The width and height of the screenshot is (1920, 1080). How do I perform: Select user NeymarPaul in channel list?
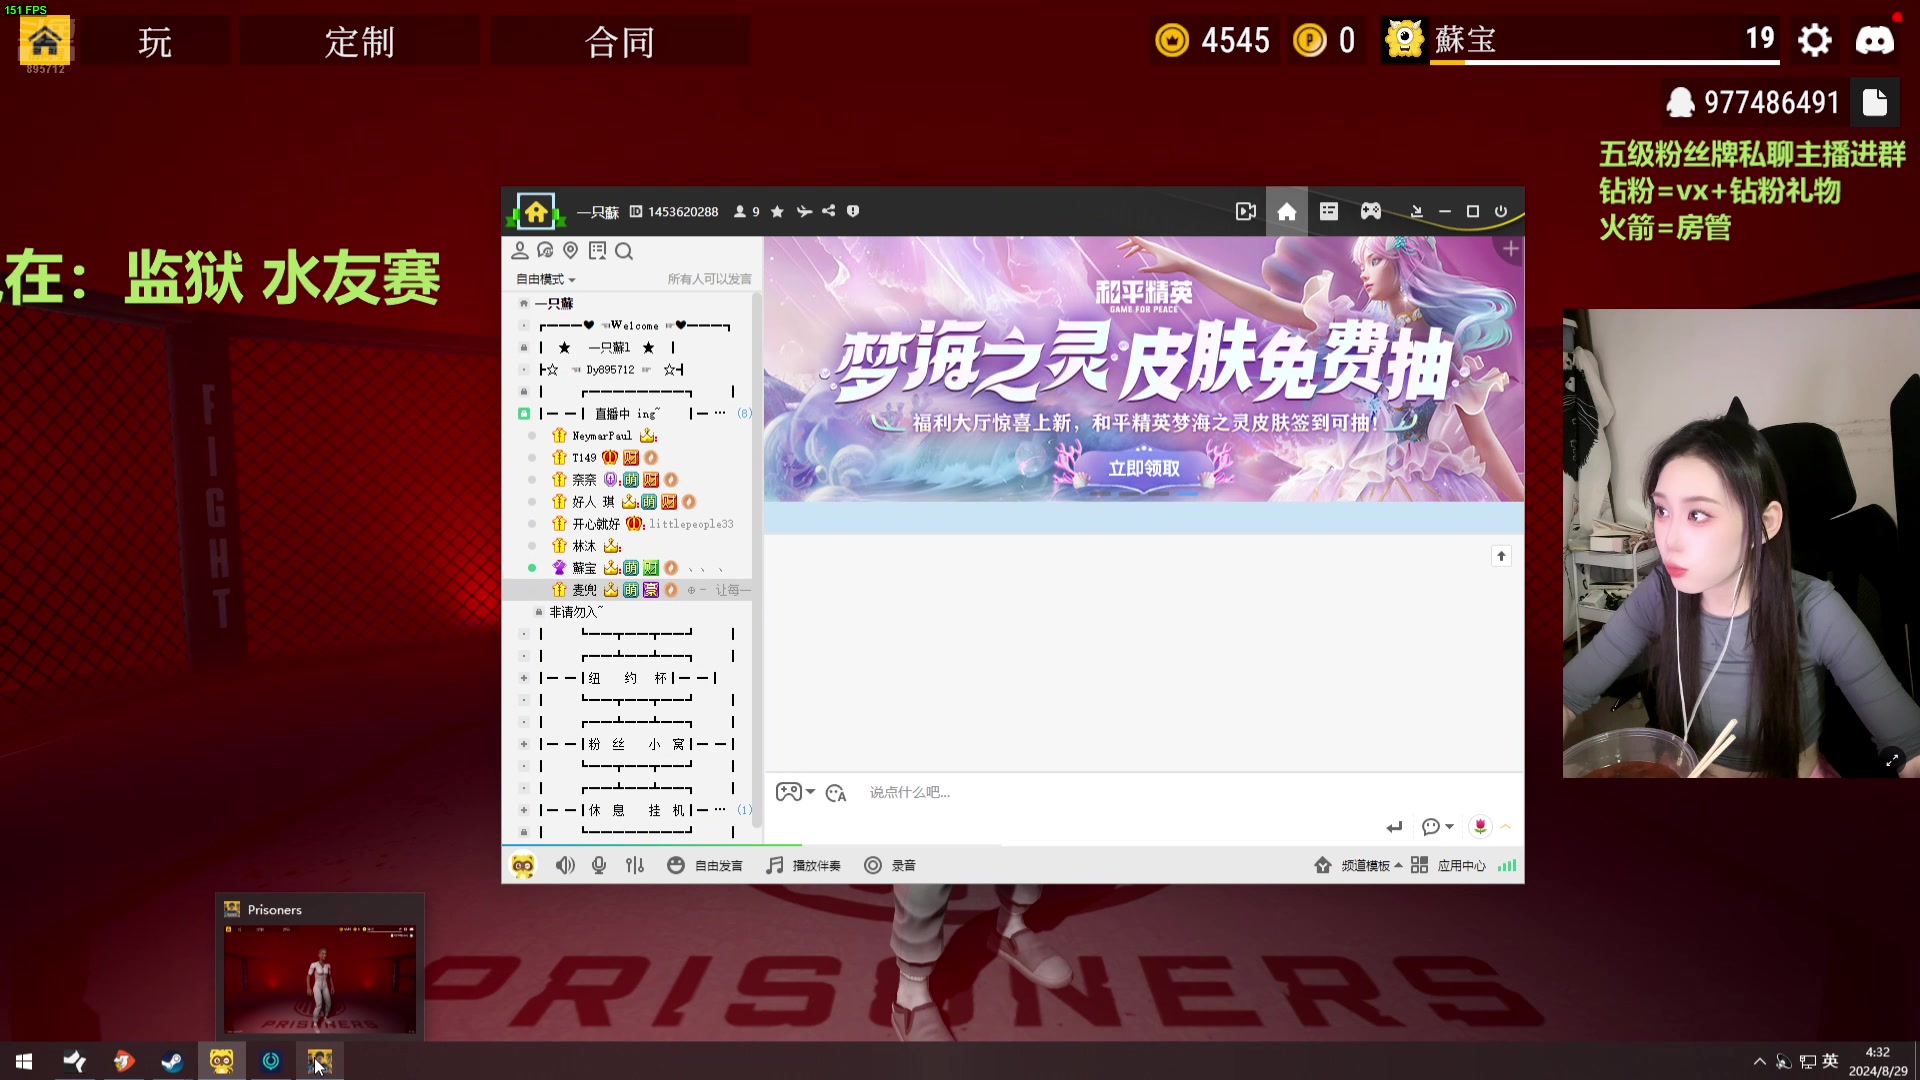[x=602, y=435]
